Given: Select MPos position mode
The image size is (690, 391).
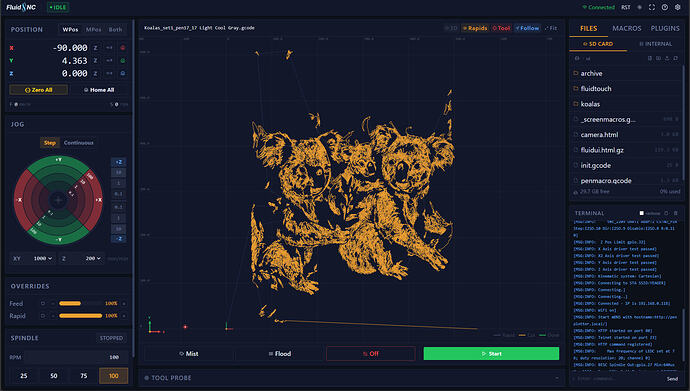Looking at the screenshot, I should [93, 29].
